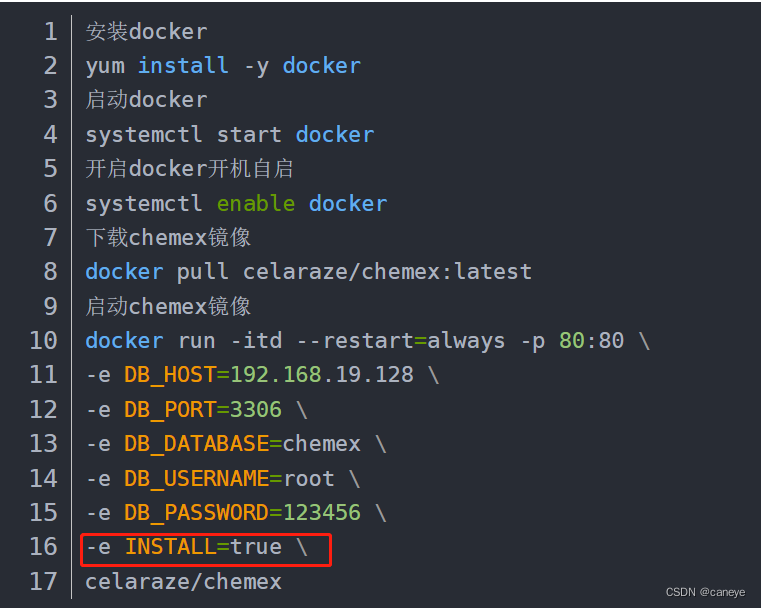Click the '开启docker开机自启' comment line
The image size is (761, 609).
point(189,168)
